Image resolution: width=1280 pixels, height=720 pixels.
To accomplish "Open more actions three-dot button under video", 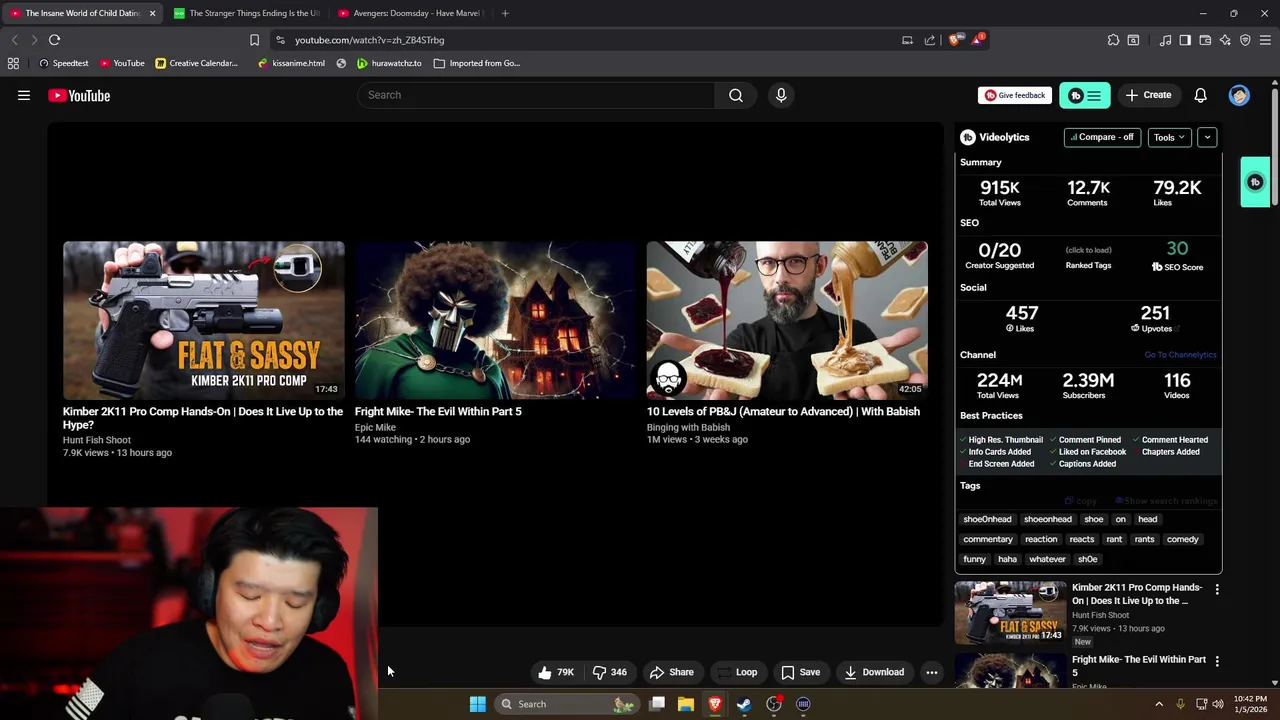I will click(x=932, y=672).
